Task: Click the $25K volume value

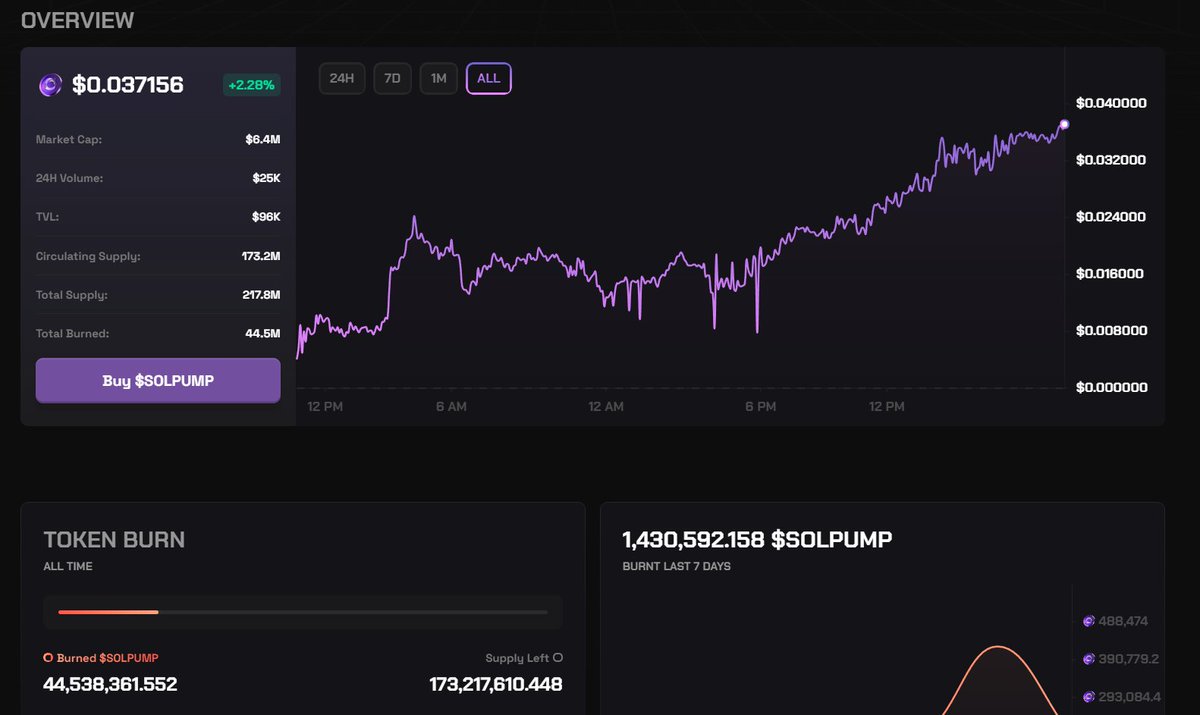Action: coord(267,178)
